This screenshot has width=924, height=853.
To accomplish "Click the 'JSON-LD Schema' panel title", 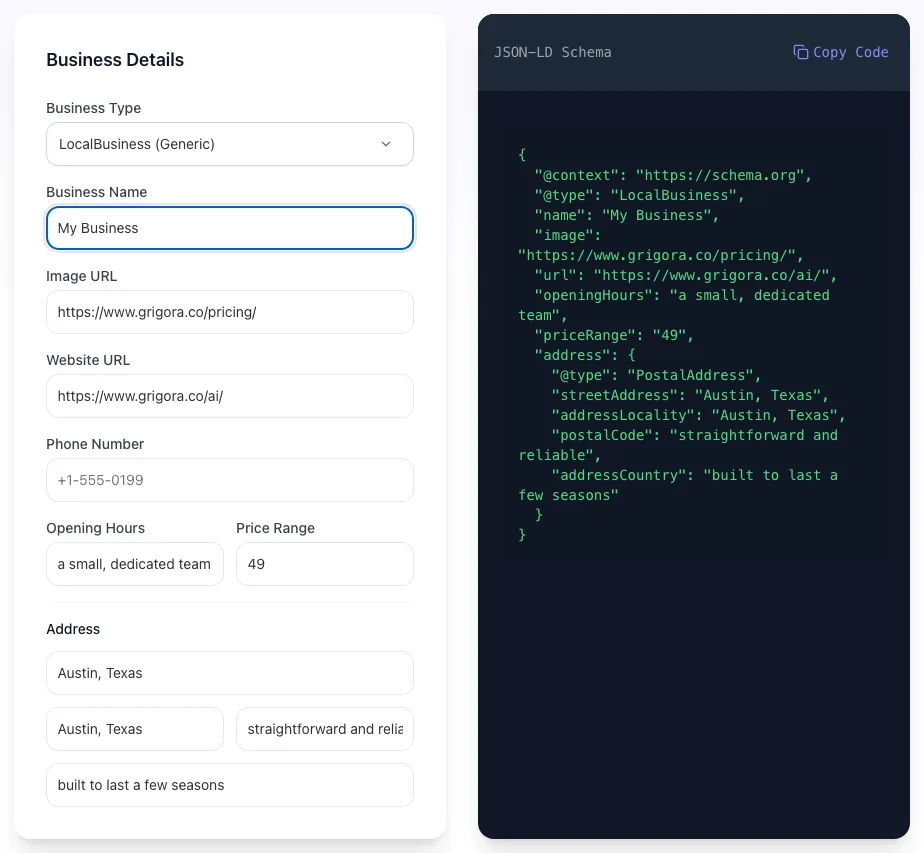I will 553,52.
